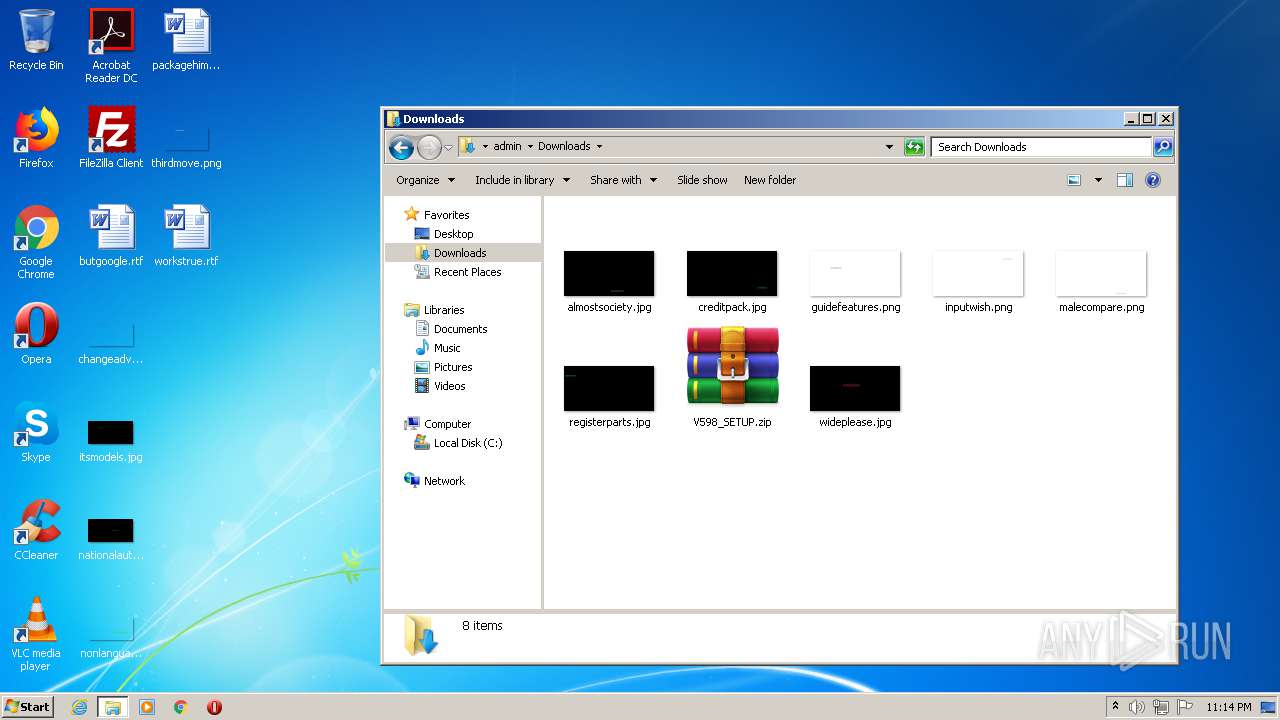Select Libraries in the navigation pane
Viewport: 1280px width, 720px height.
click(x=444, y=310)
